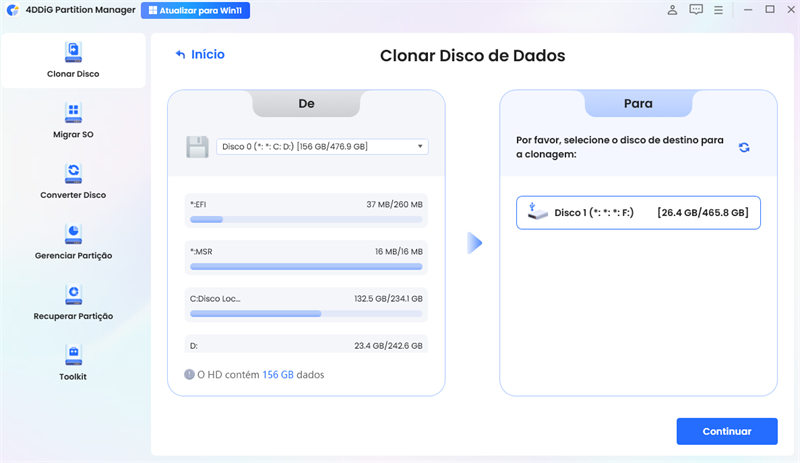Click Atualizar para Win11 button
Viewport: 800px width, 463px height.
(195, 10)
